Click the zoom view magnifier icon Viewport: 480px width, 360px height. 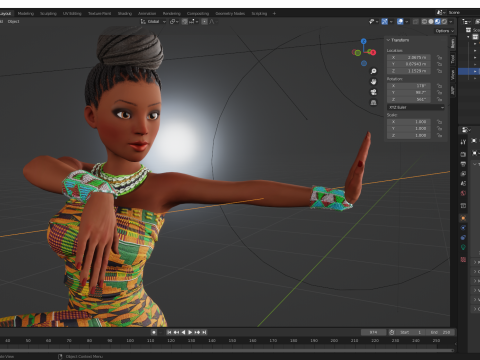pyautogui.click(x=374, y=71)
